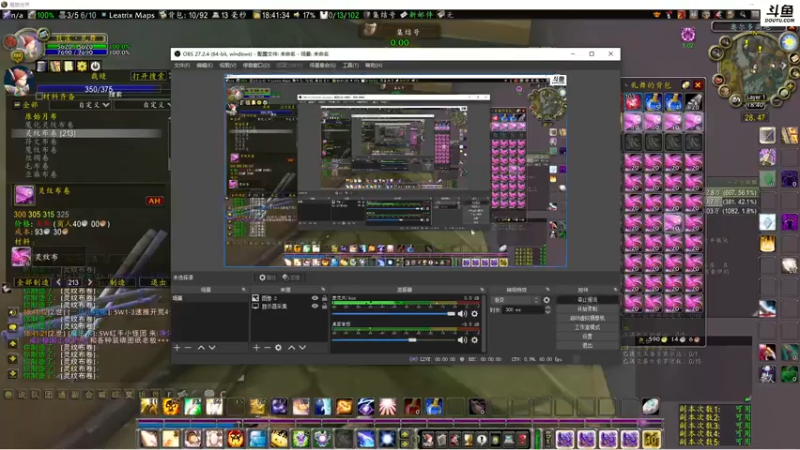Remove selected source with minus icon
Screen dimensions: 800x450
click(267, 347)
